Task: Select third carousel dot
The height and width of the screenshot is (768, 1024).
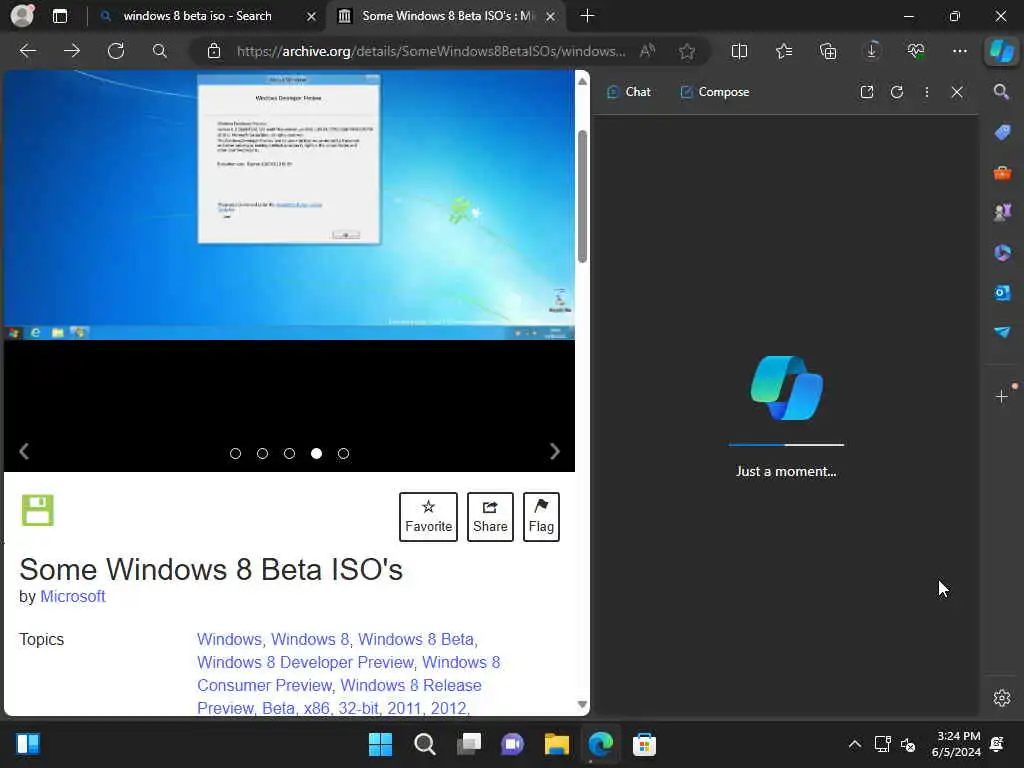Action: point(289,453)
